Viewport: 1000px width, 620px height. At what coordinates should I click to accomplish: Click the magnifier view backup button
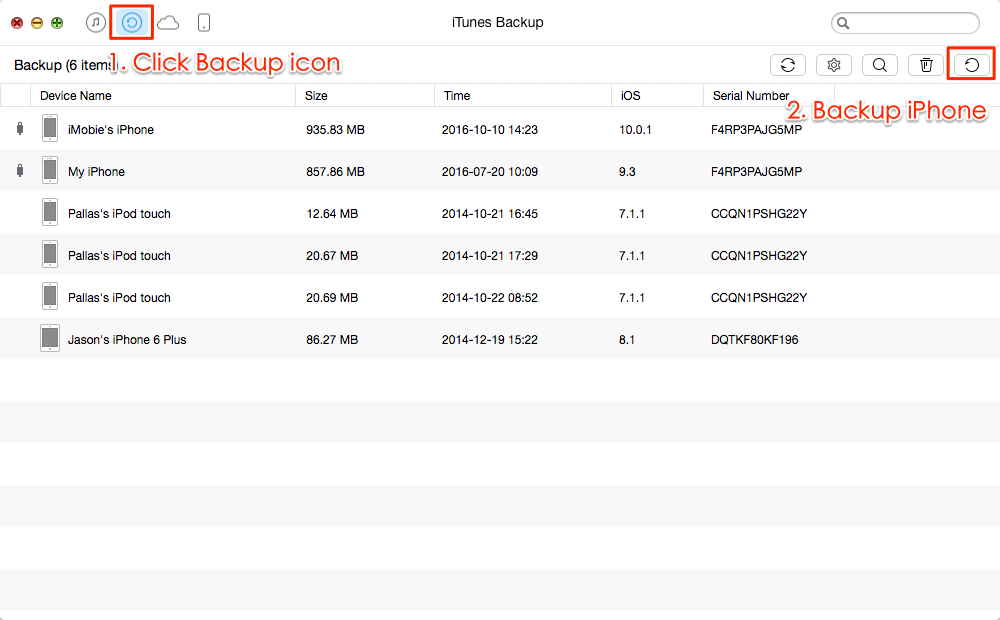pyautogui.click(x=879, y=65)
